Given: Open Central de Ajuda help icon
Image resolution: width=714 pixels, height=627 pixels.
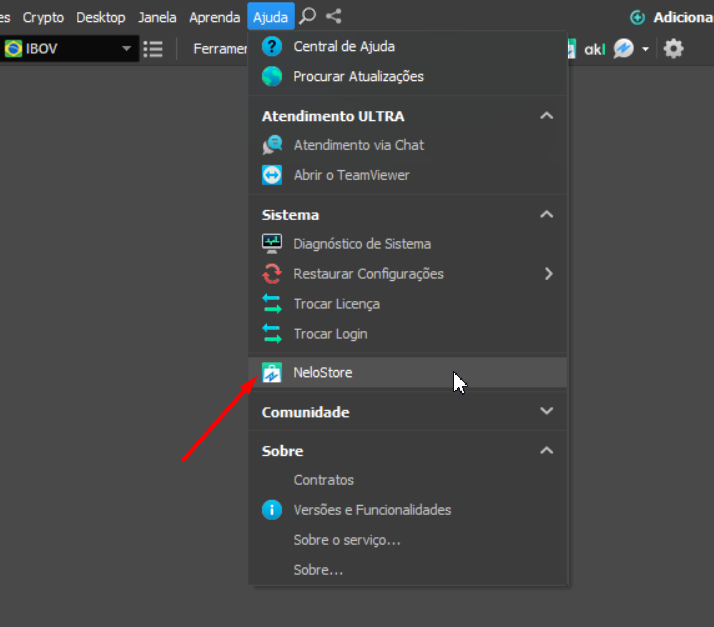Looking at the screenshot, I should 272,46.
